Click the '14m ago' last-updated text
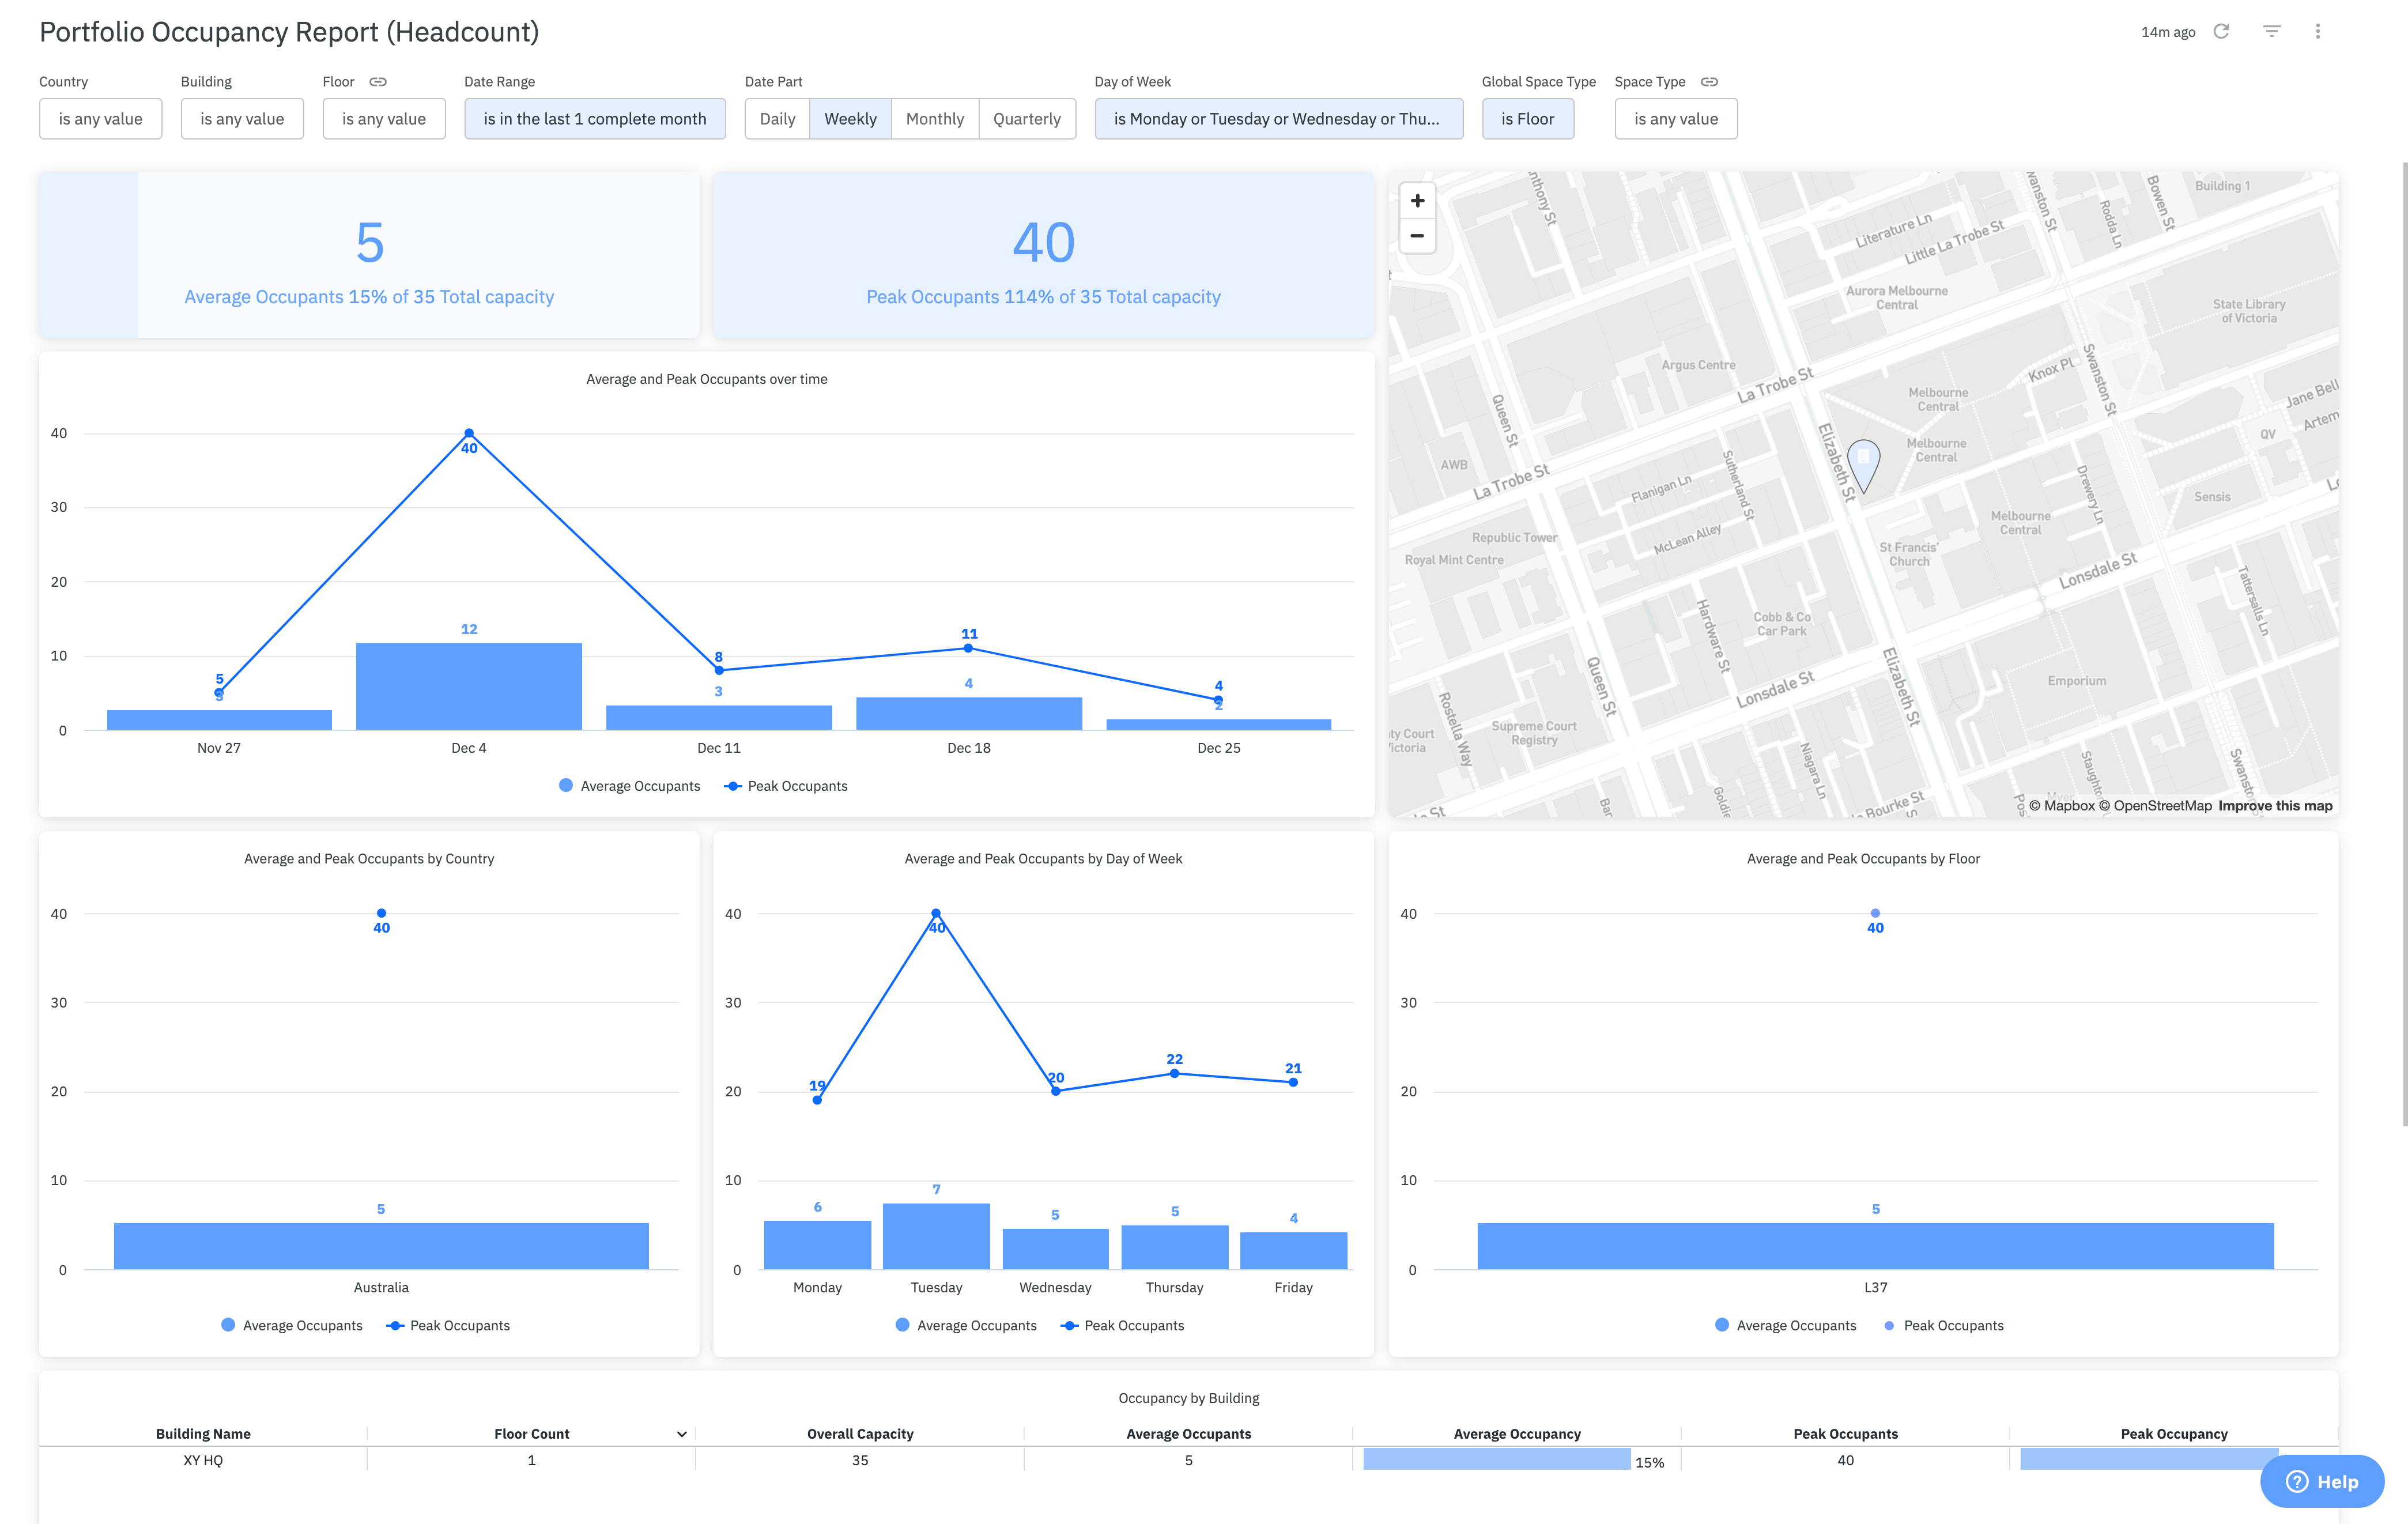 (2167, 32)
